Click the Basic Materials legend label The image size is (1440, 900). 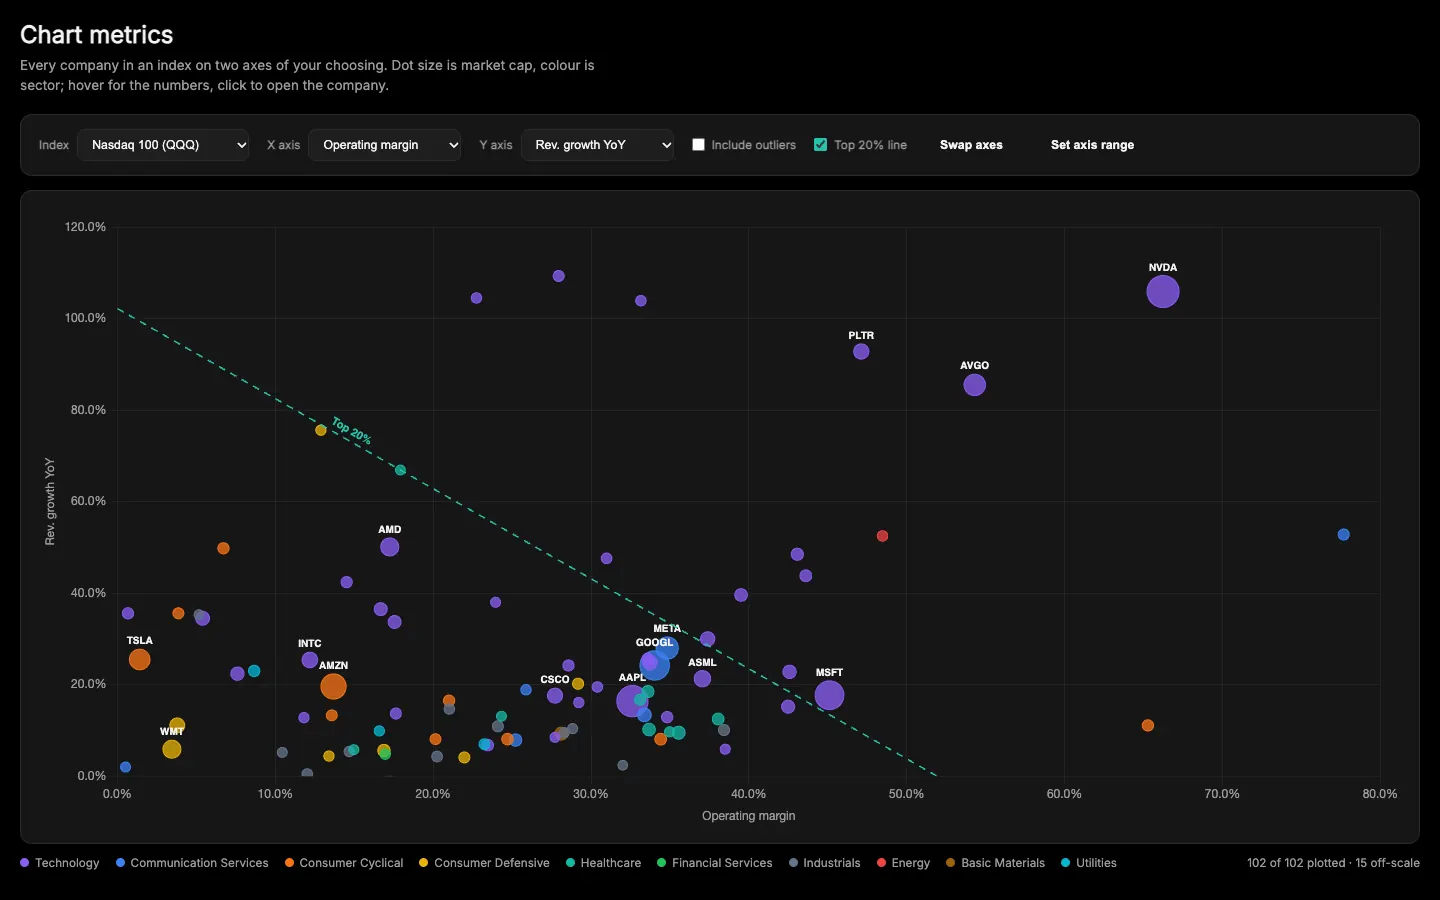[1003, 863]
